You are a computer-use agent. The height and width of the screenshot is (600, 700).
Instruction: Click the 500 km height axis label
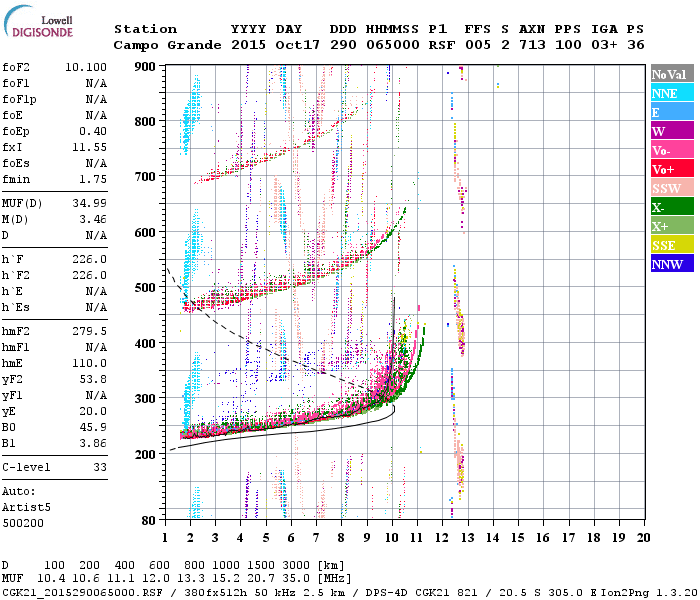coord(145,288)
